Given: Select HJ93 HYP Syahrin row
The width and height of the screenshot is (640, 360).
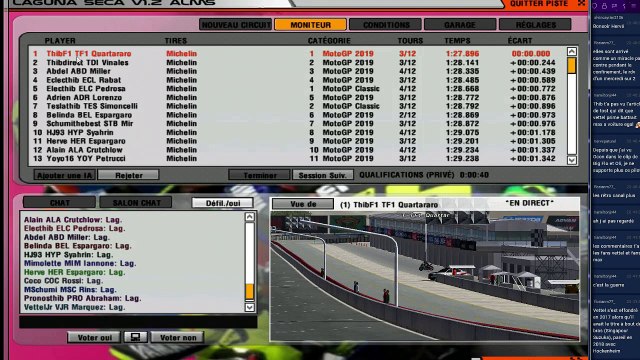Looking at the screenshot, I should (297, 133).
